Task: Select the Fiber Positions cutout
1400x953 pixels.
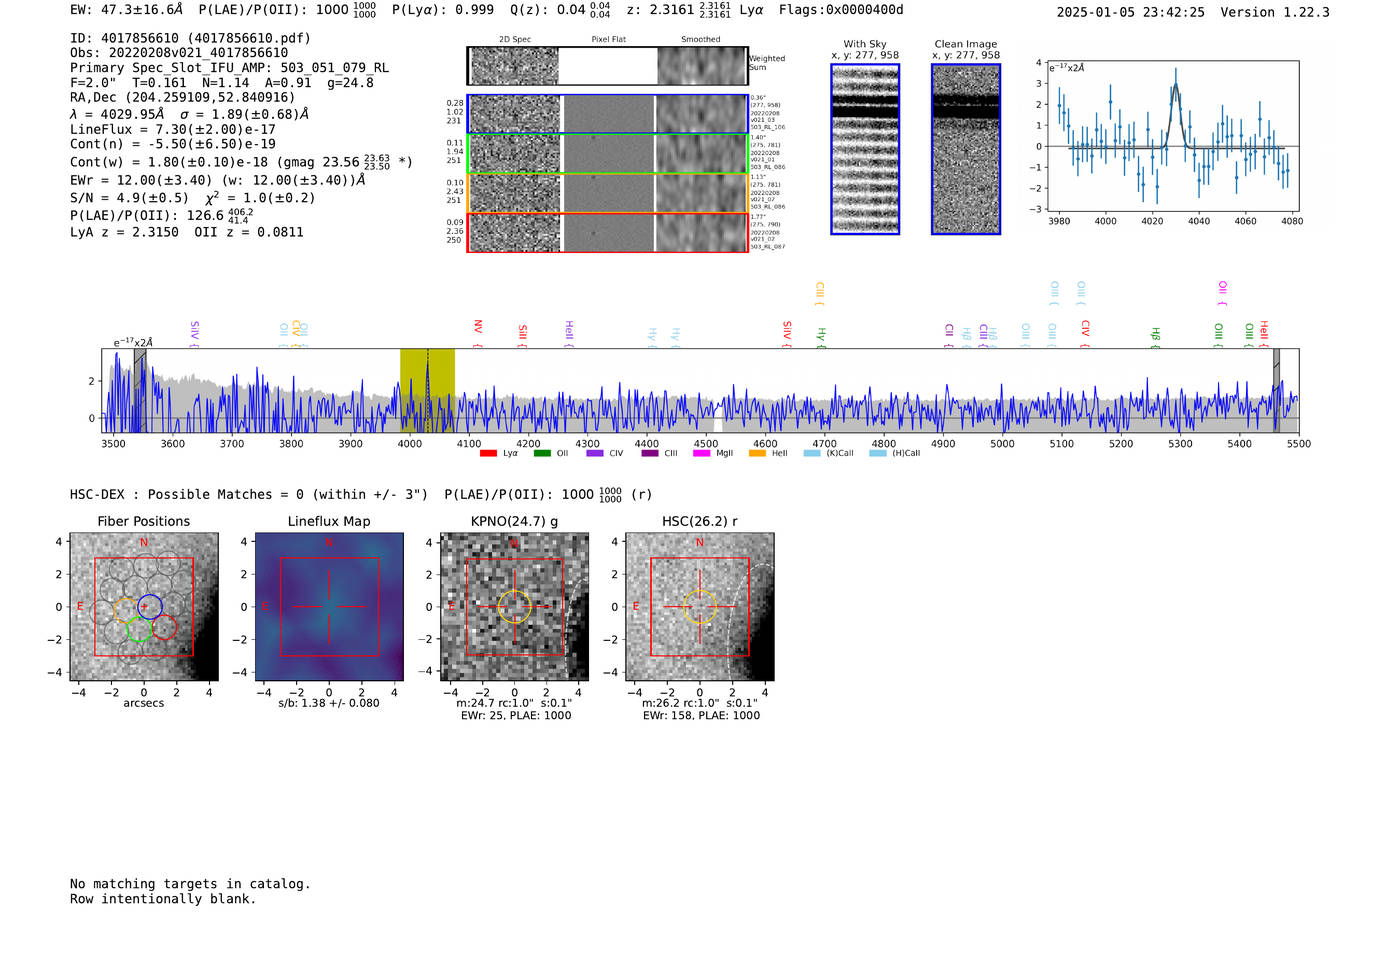Action: point(144,607)
